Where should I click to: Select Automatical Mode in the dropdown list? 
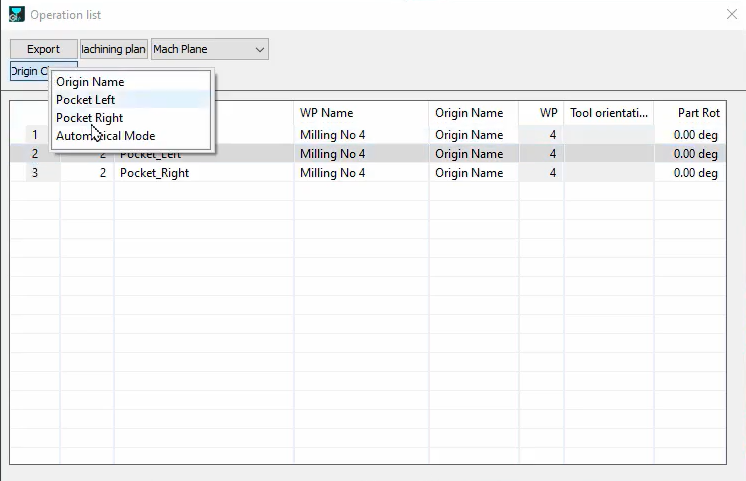point(105,136)
